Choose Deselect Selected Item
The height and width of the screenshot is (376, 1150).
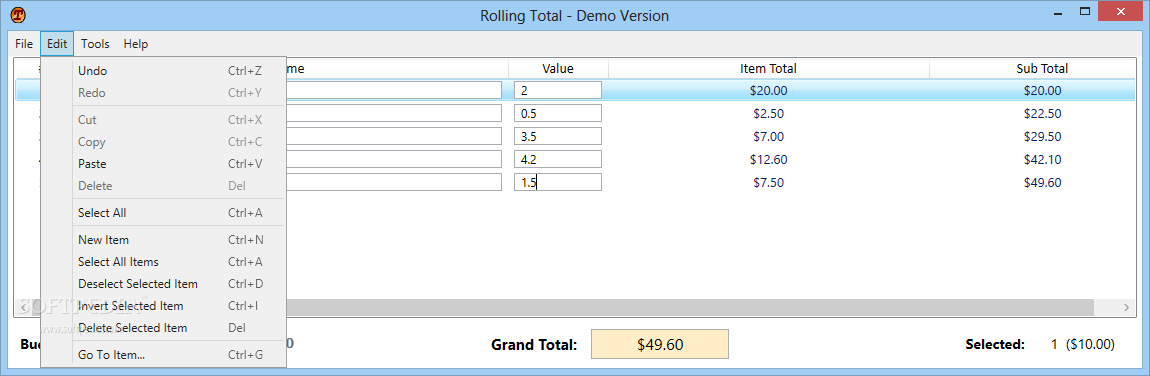pyautogui.click(x=164, y=284)
